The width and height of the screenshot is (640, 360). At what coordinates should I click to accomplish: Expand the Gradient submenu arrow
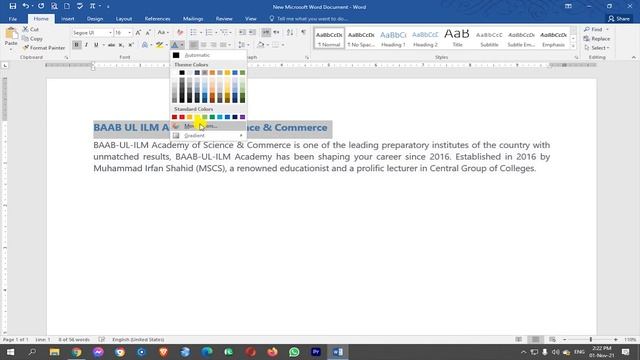point(241,136)
